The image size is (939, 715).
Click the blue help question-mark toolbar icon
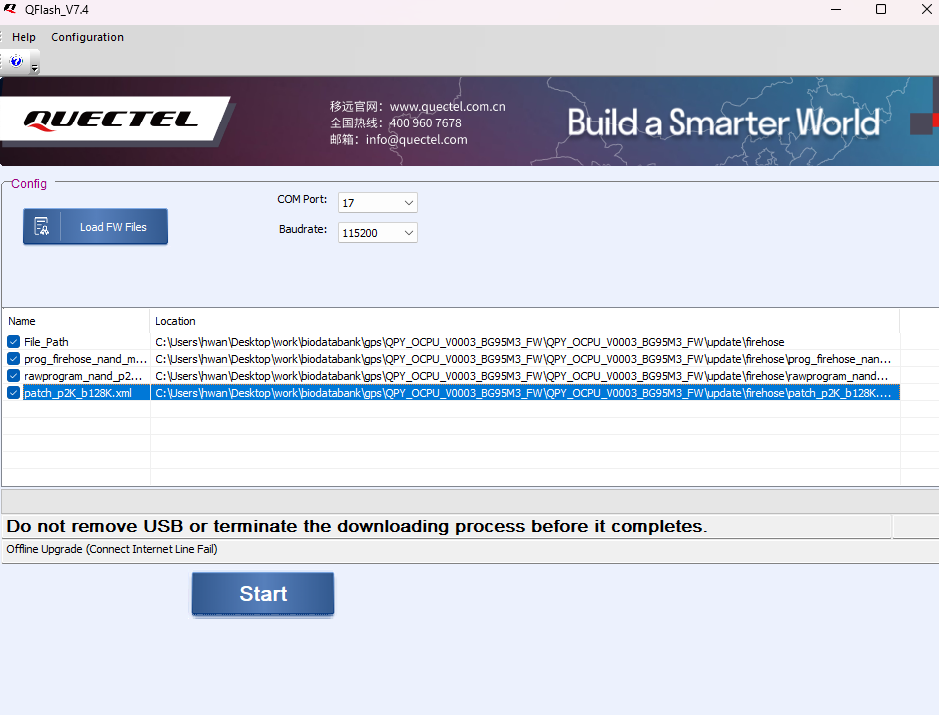pyautogui.click(x=16, y=62)
